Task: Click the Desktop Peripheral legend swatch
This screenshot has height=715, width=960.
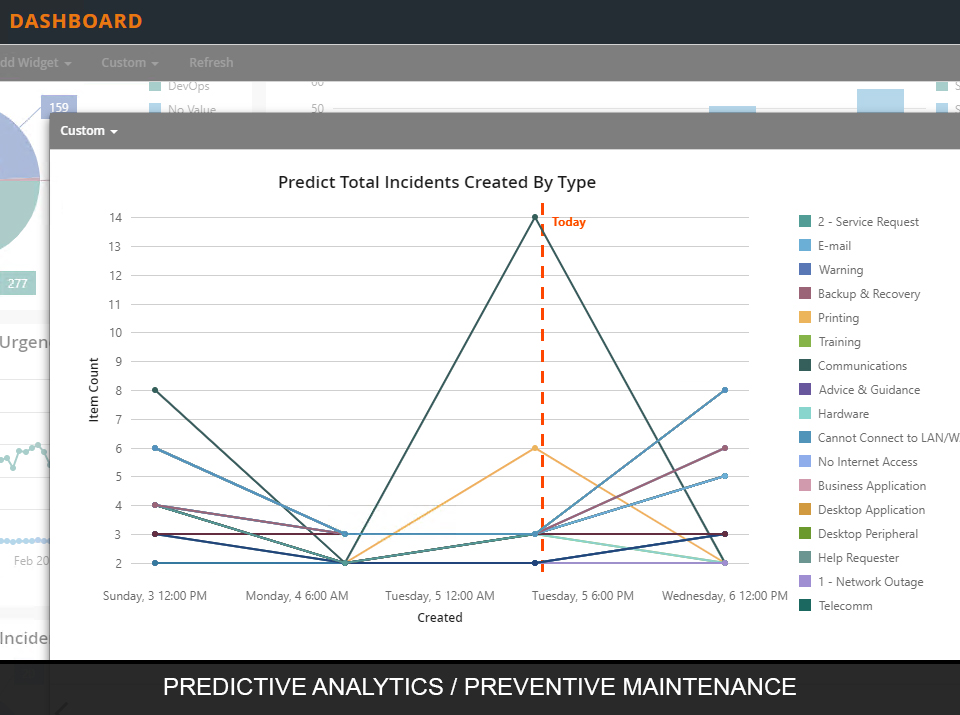Action: pos(805,534)
